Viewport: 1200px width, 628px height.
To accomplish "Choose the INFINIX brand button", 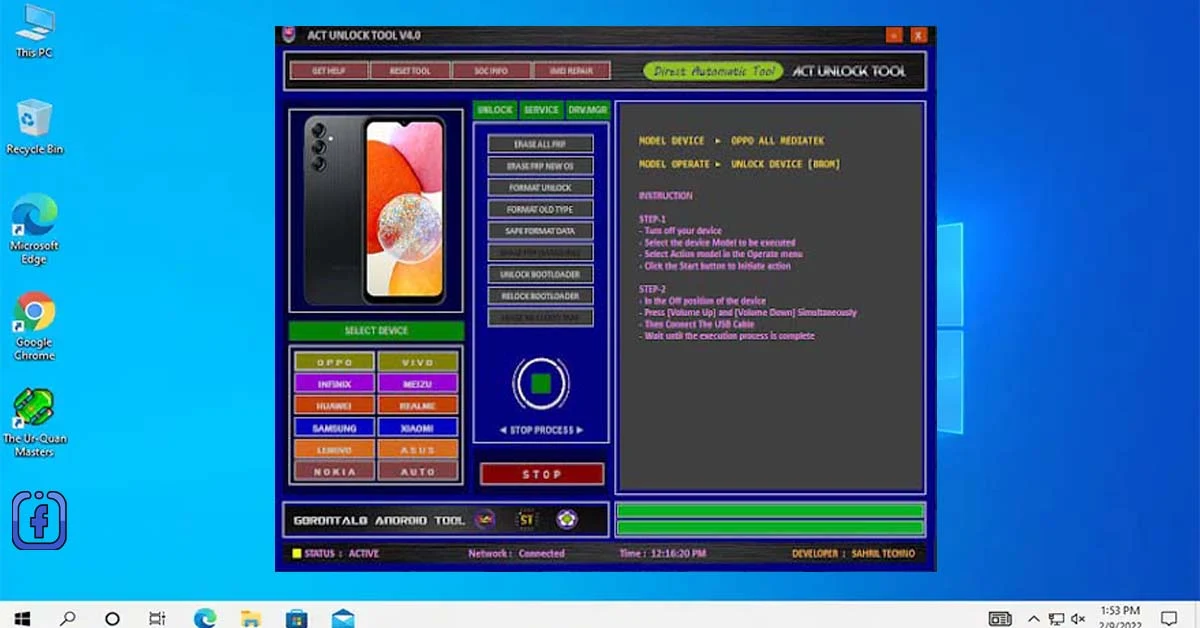I will (x=335, y=383).
